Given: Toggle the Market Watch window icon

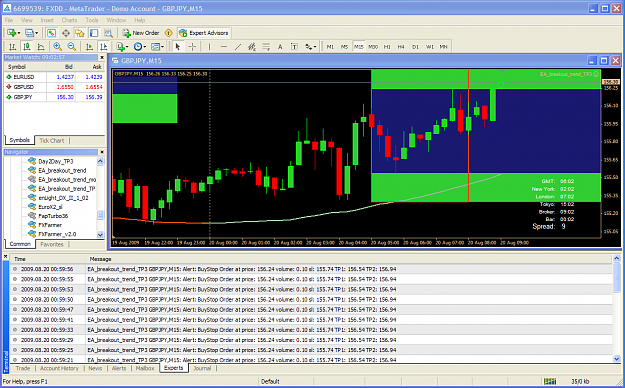Looking at the screenshot, I should (x=51, y=33).
